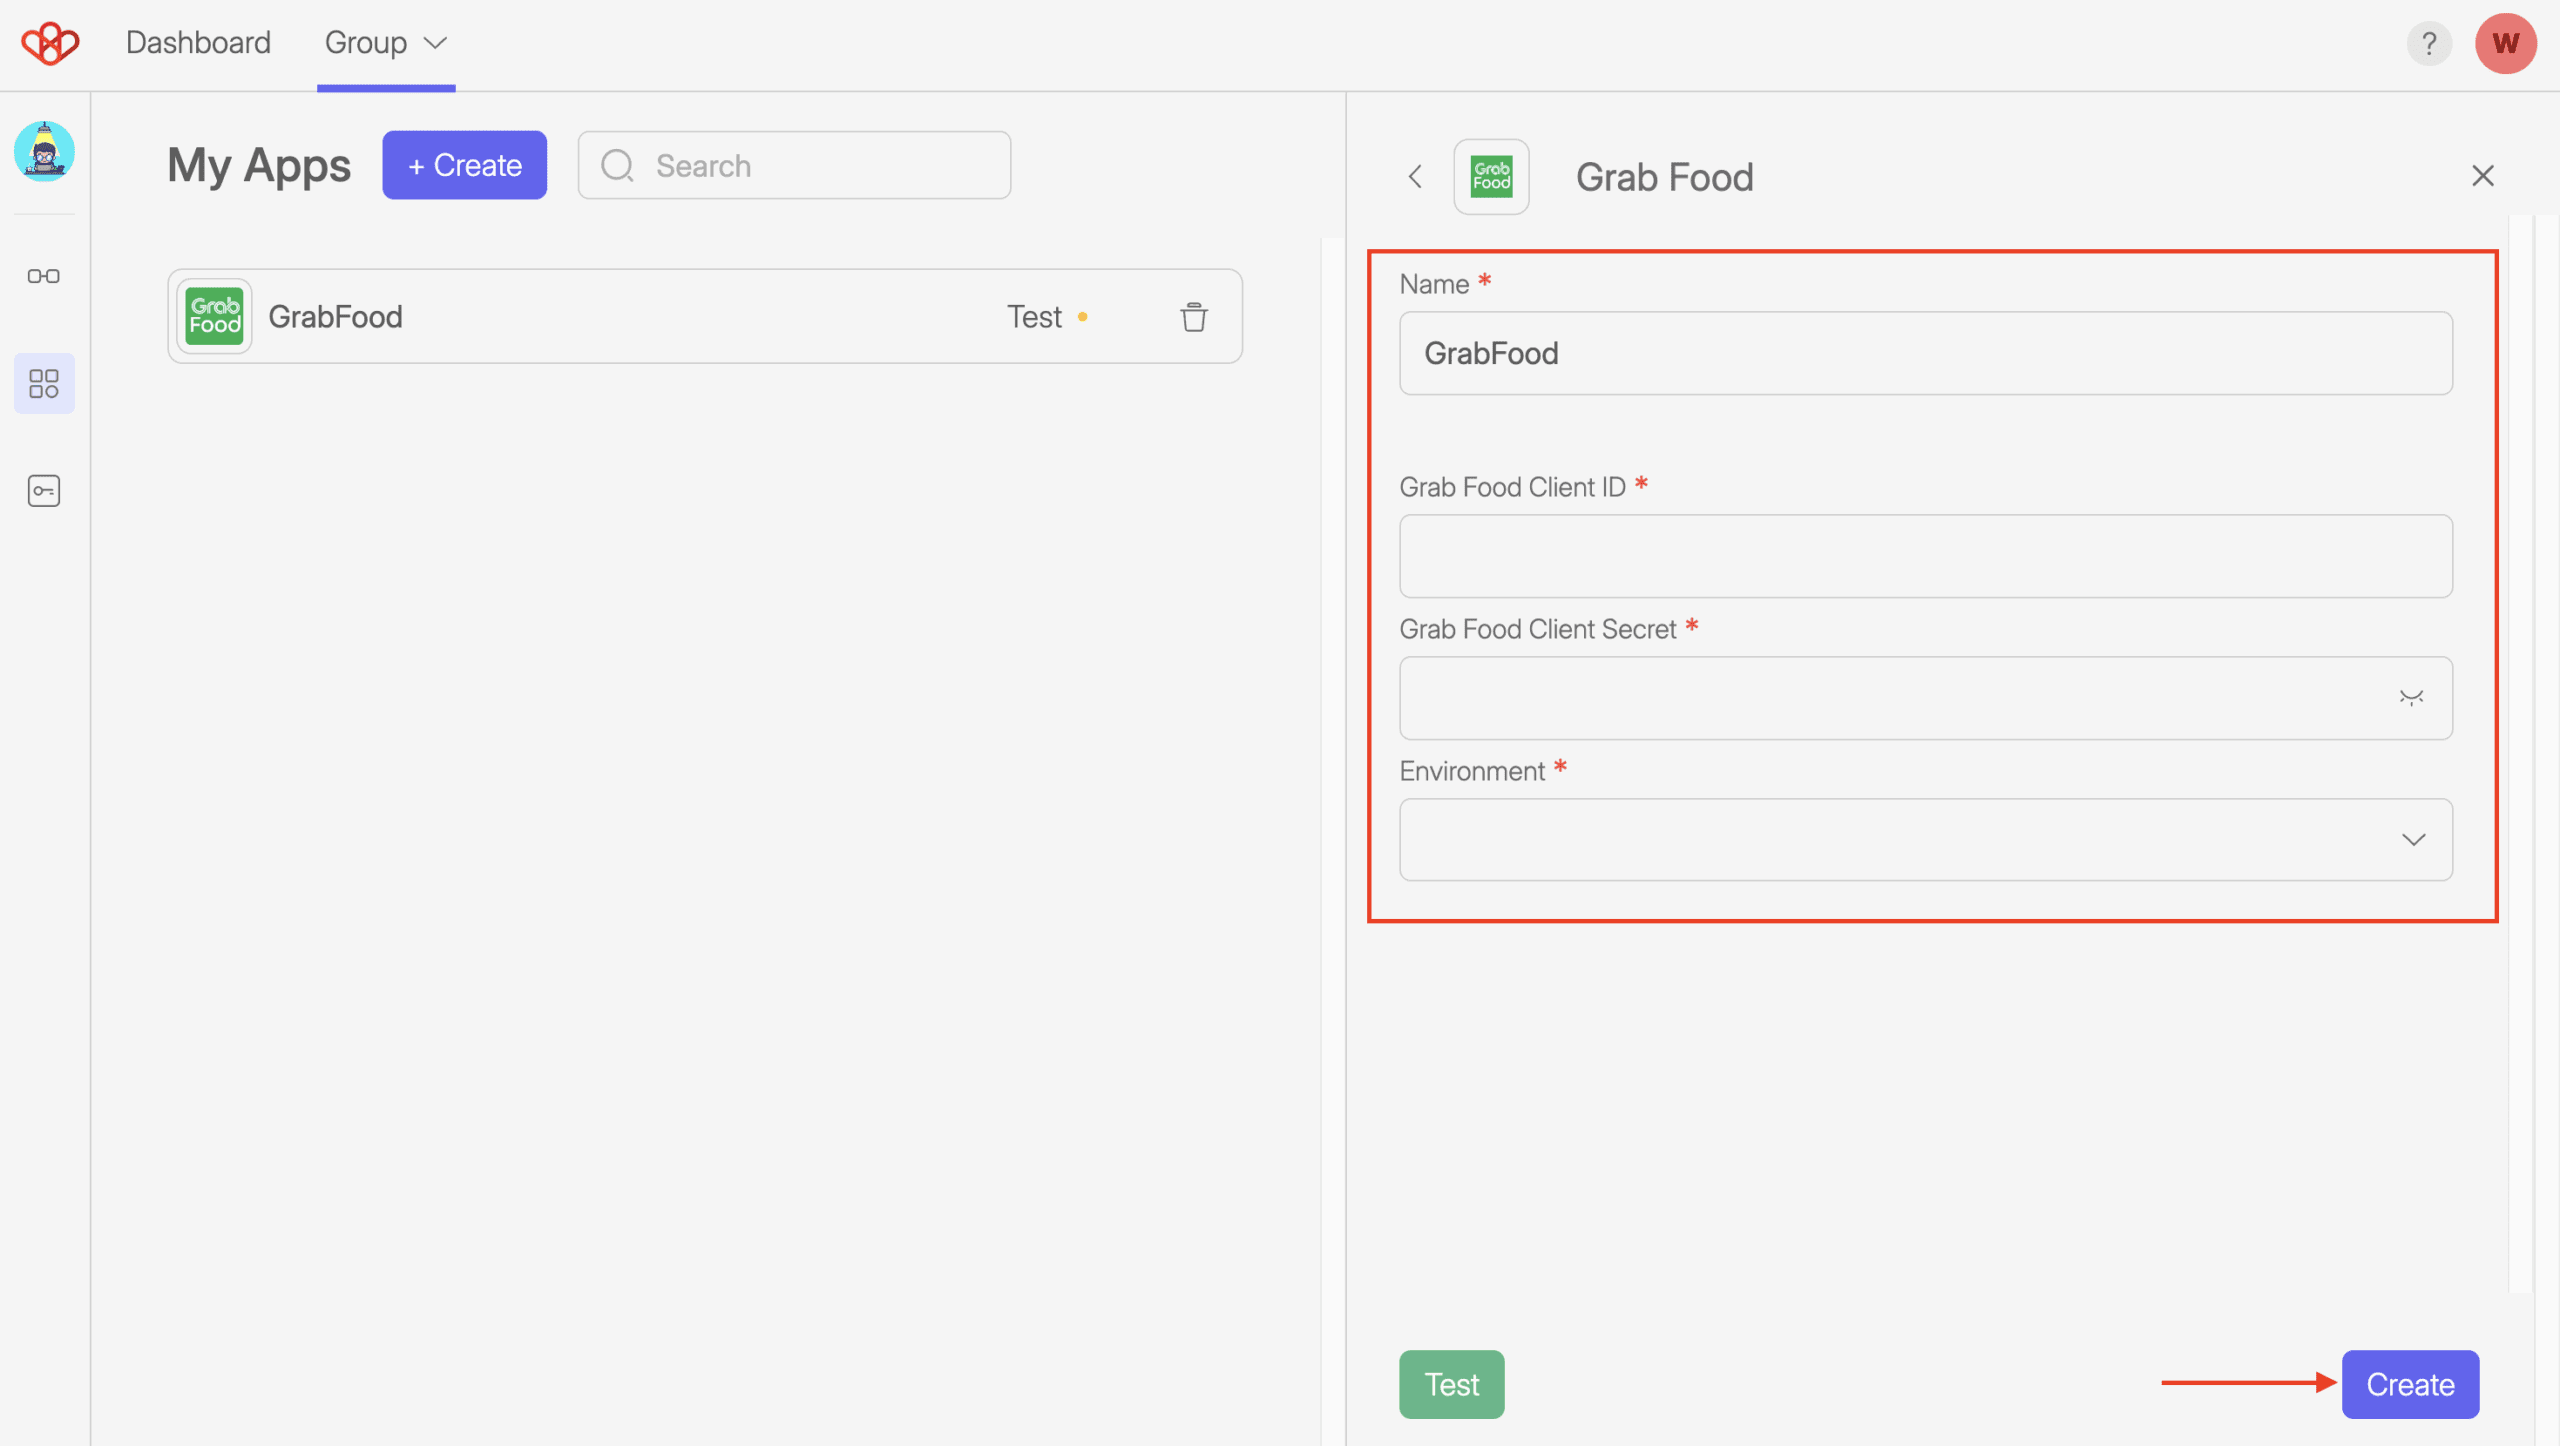Image resolution: width=2560 pixels, height=1446 pixels.
Task: Open the help question mark icon
Action: (2429, 43)
